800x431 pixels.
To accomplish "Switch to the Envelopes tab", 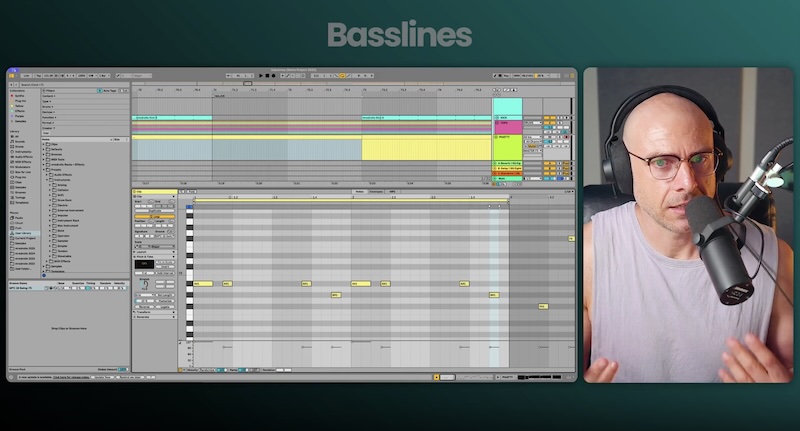I will pyautogui.click(x=376, y=192).
